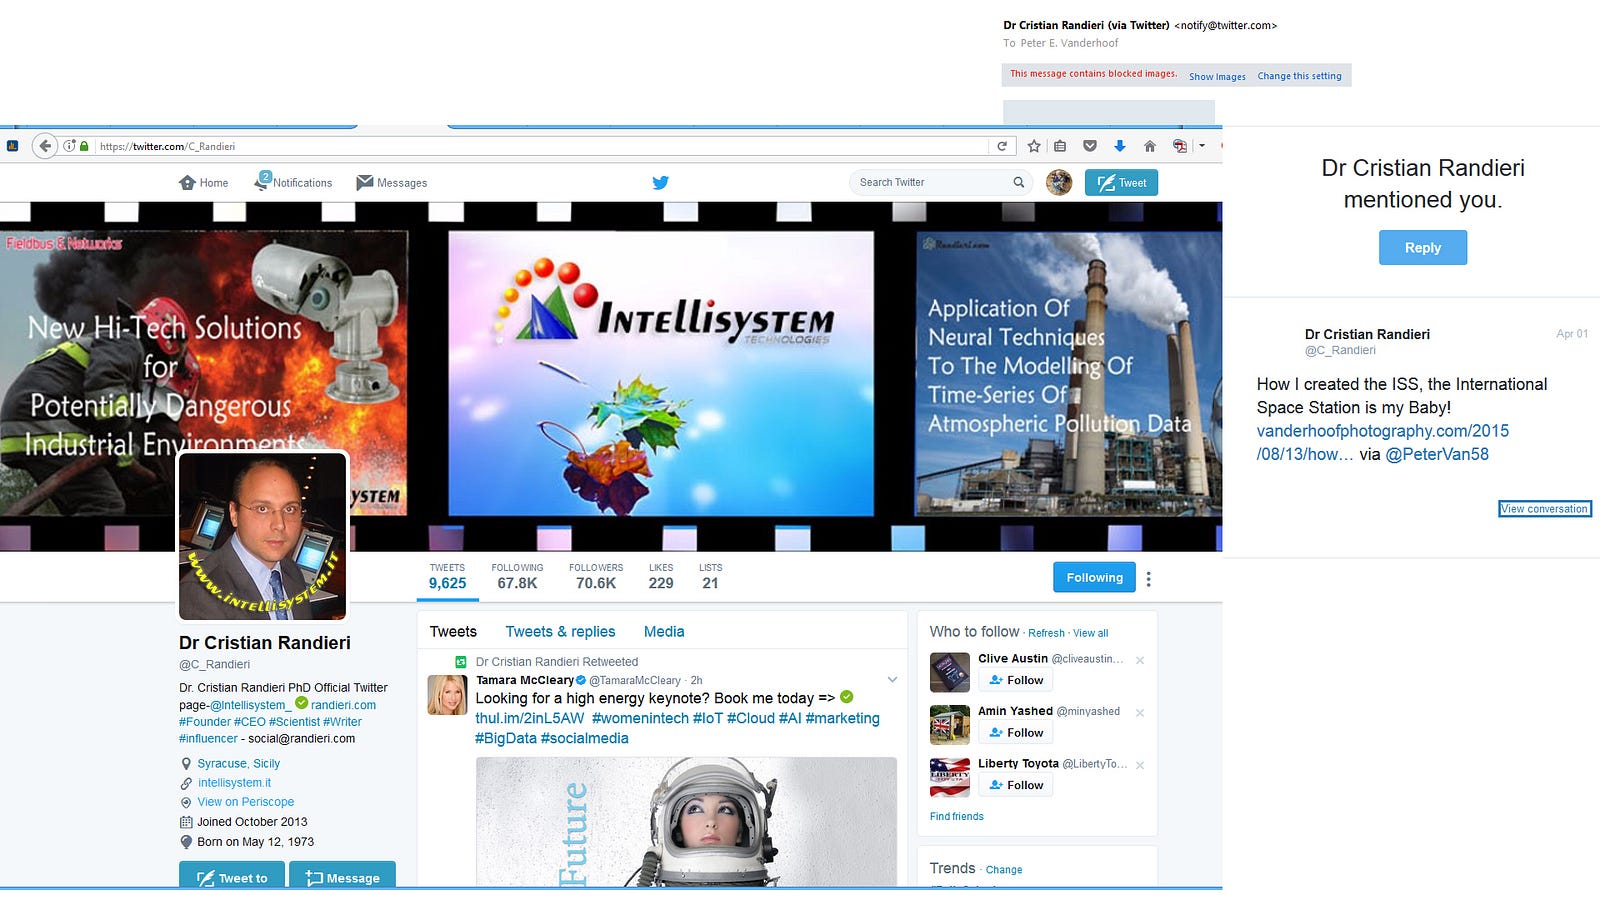Screen dimensions: 1600x900
Task: Open the Followers count stat
Action: click(596, 577)
